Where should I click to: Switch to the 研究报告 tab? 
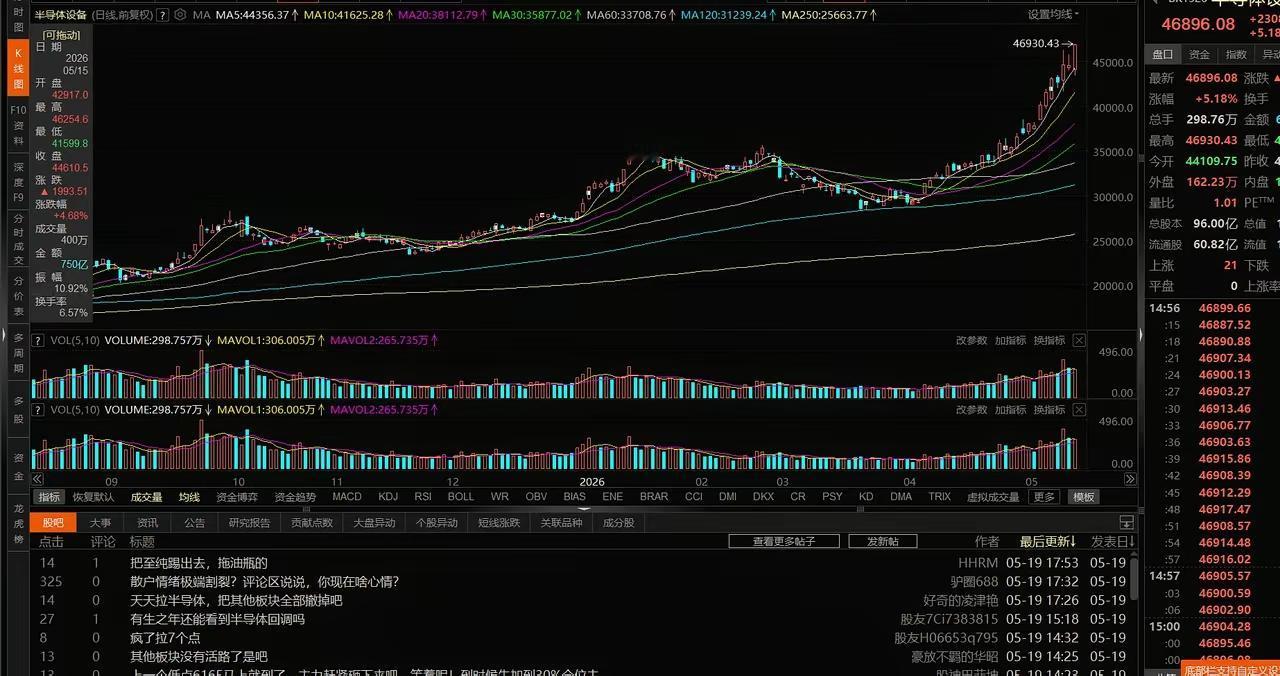point(249,522)
